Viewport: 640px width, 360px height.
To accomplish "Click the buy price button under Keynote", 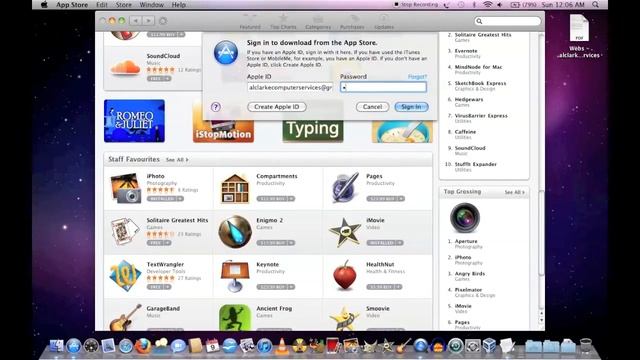I will click(x=276, y=287).
